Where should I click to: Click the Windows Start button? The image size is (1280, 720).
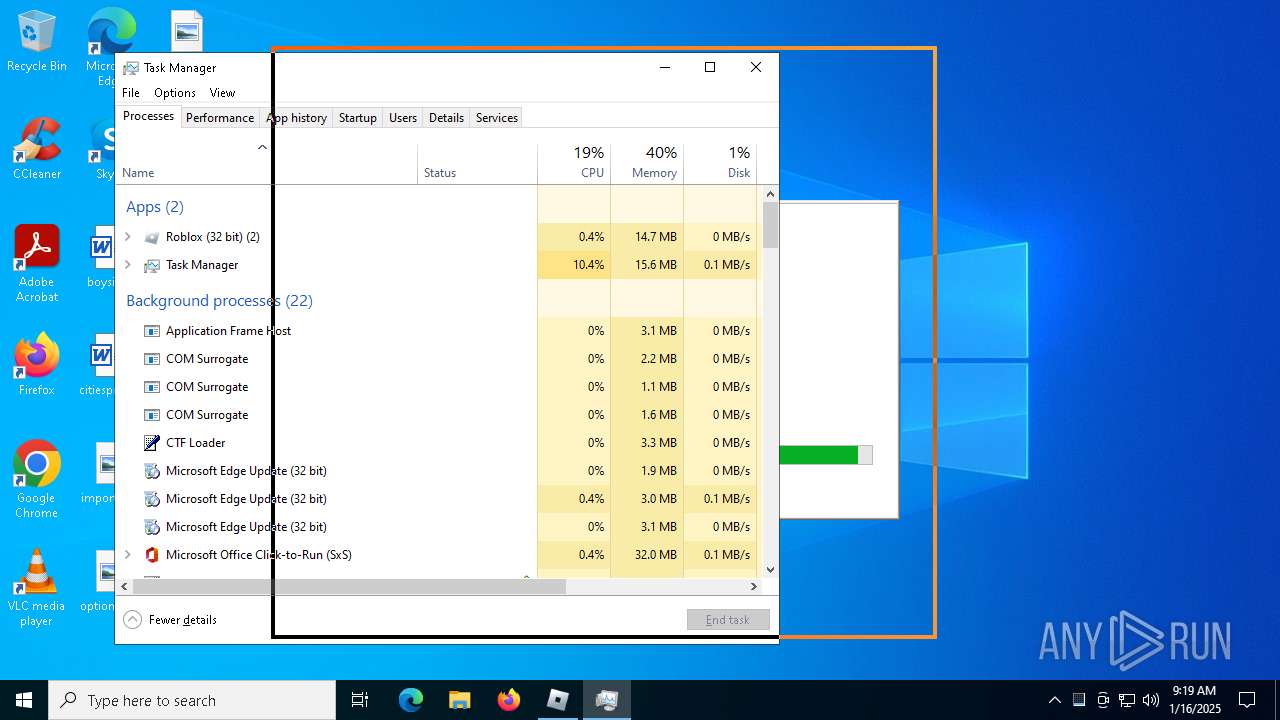click(x=24, y=700)
